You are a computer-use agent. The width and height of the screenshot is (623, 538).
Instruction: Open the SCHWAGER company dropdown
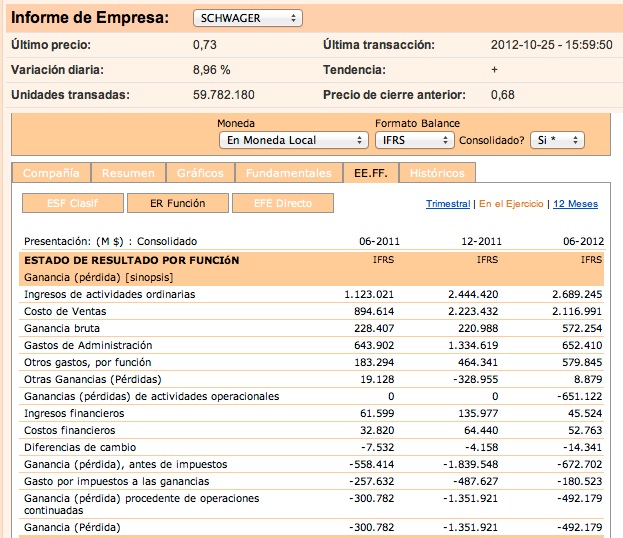point(248,18)
